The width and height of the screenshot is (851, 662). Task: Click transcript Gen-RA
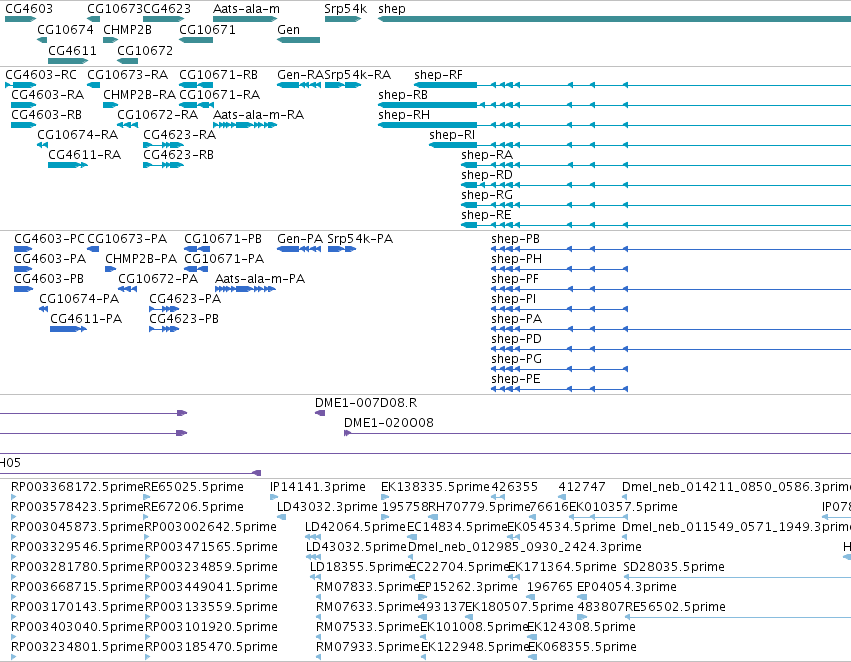300,75
